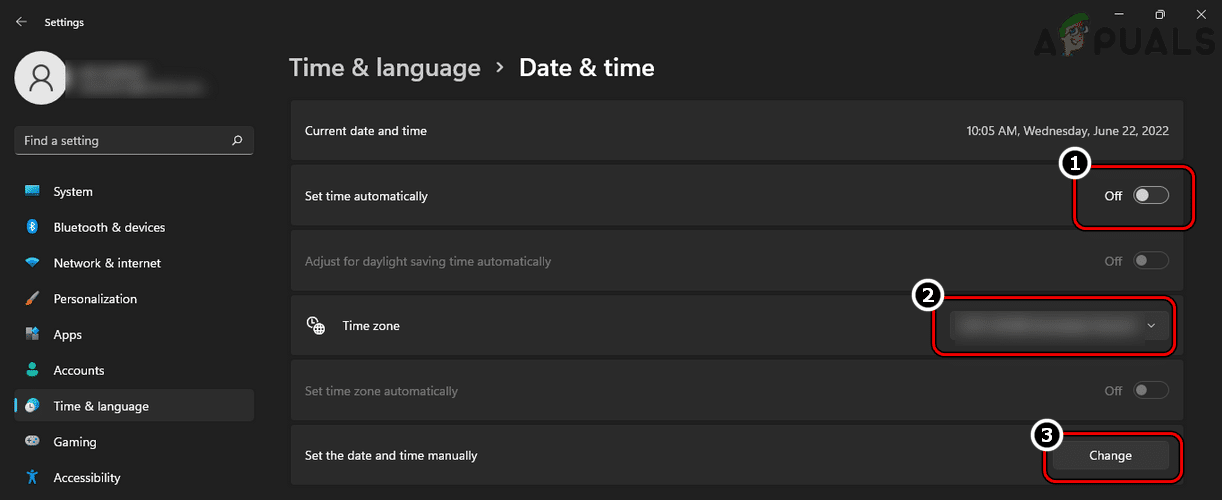Click the Bluetooth & devices icon
The image size is (1222, 500).
point(32,227)
